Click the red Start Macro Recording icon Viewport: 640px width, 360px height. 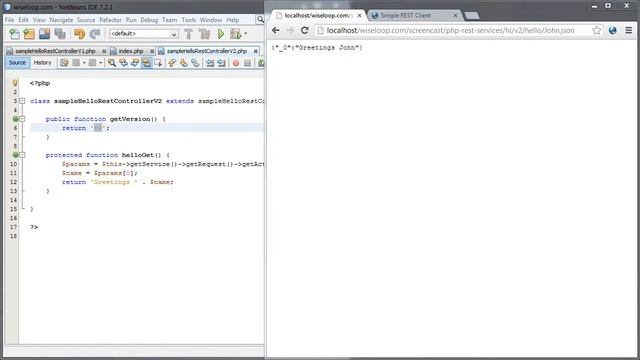tap(236, 63)
